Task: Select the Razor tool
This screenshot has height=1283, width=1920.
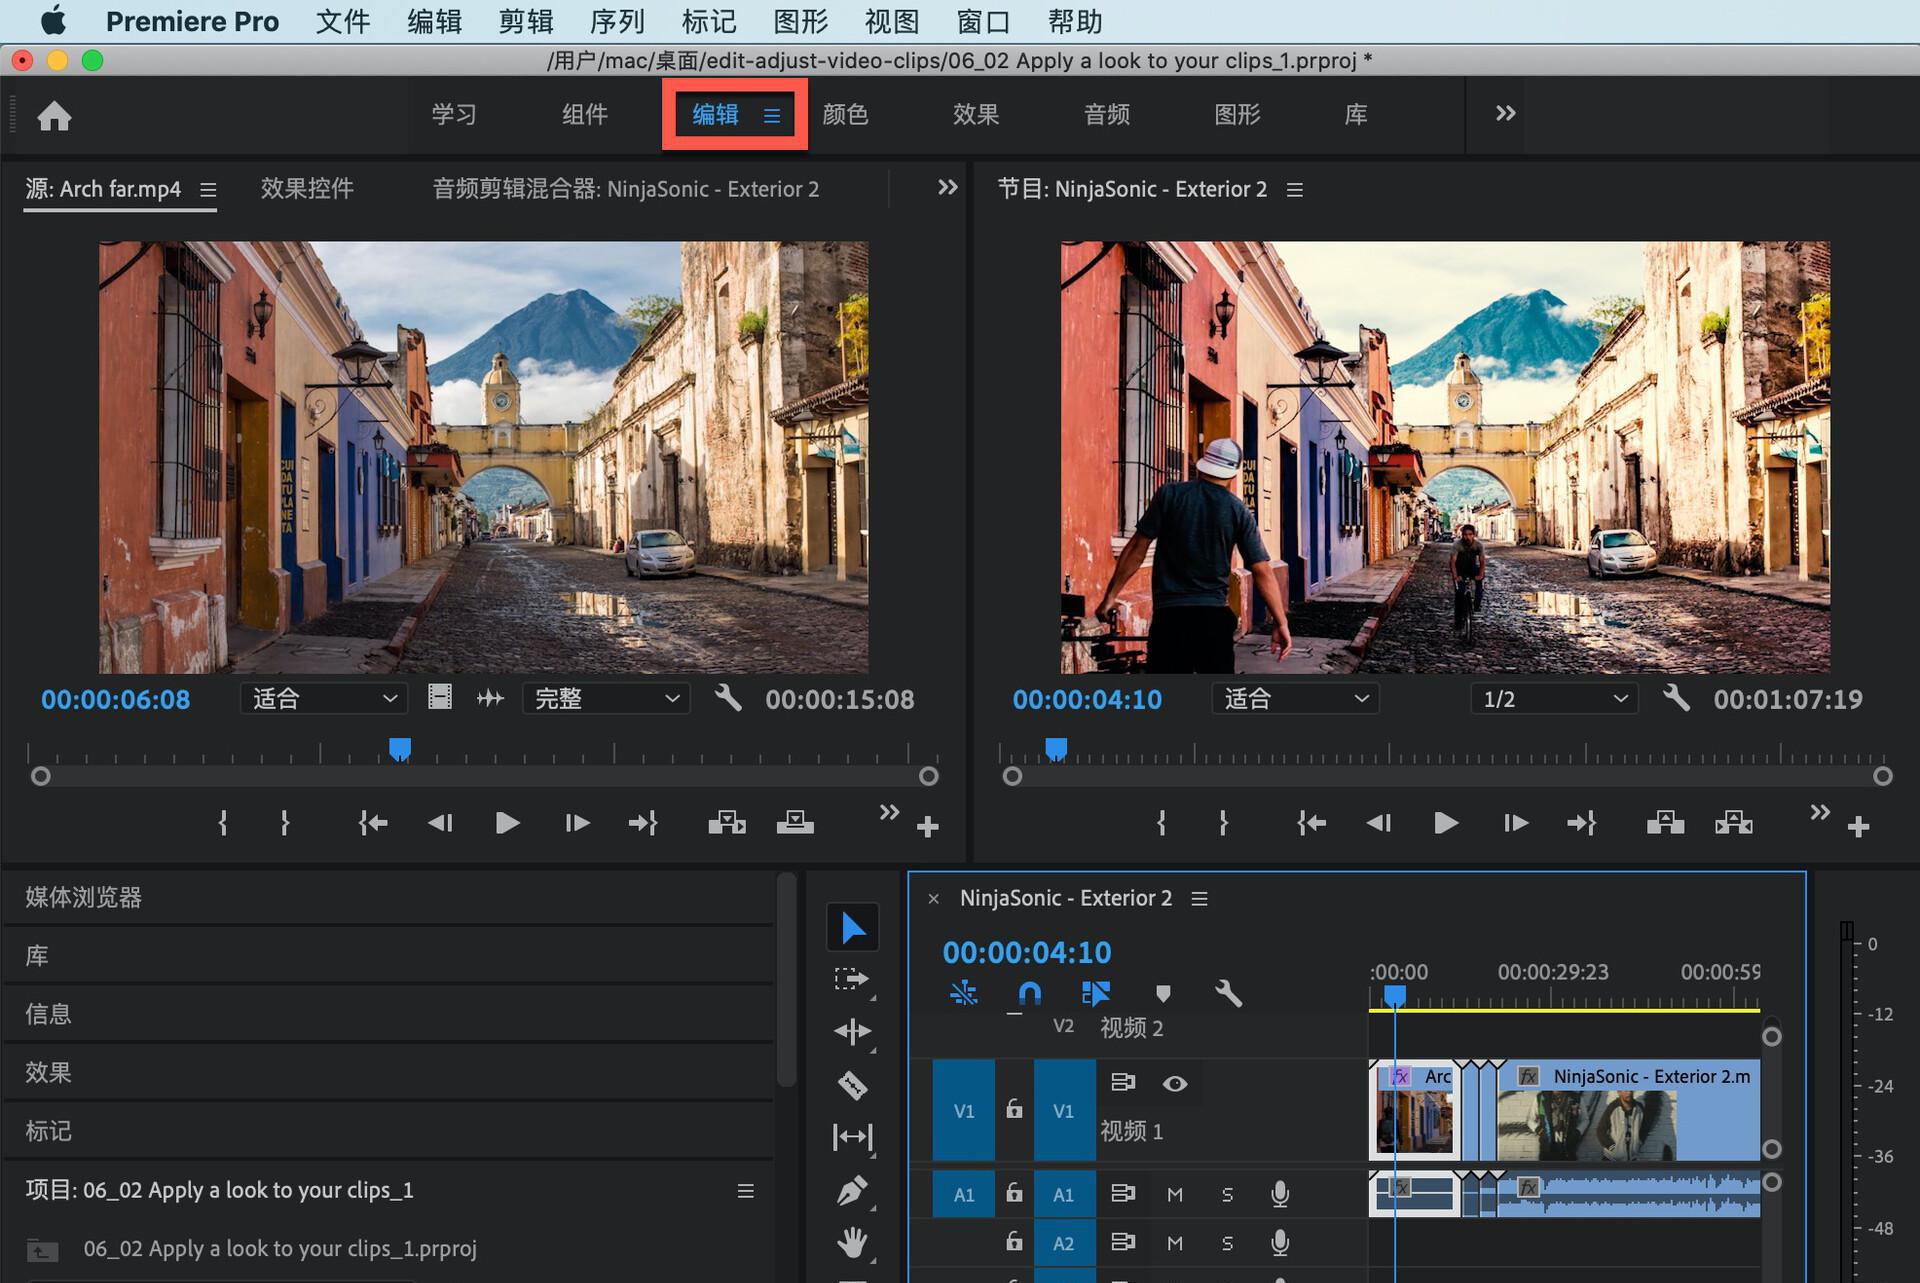Action: (852, 1085)
